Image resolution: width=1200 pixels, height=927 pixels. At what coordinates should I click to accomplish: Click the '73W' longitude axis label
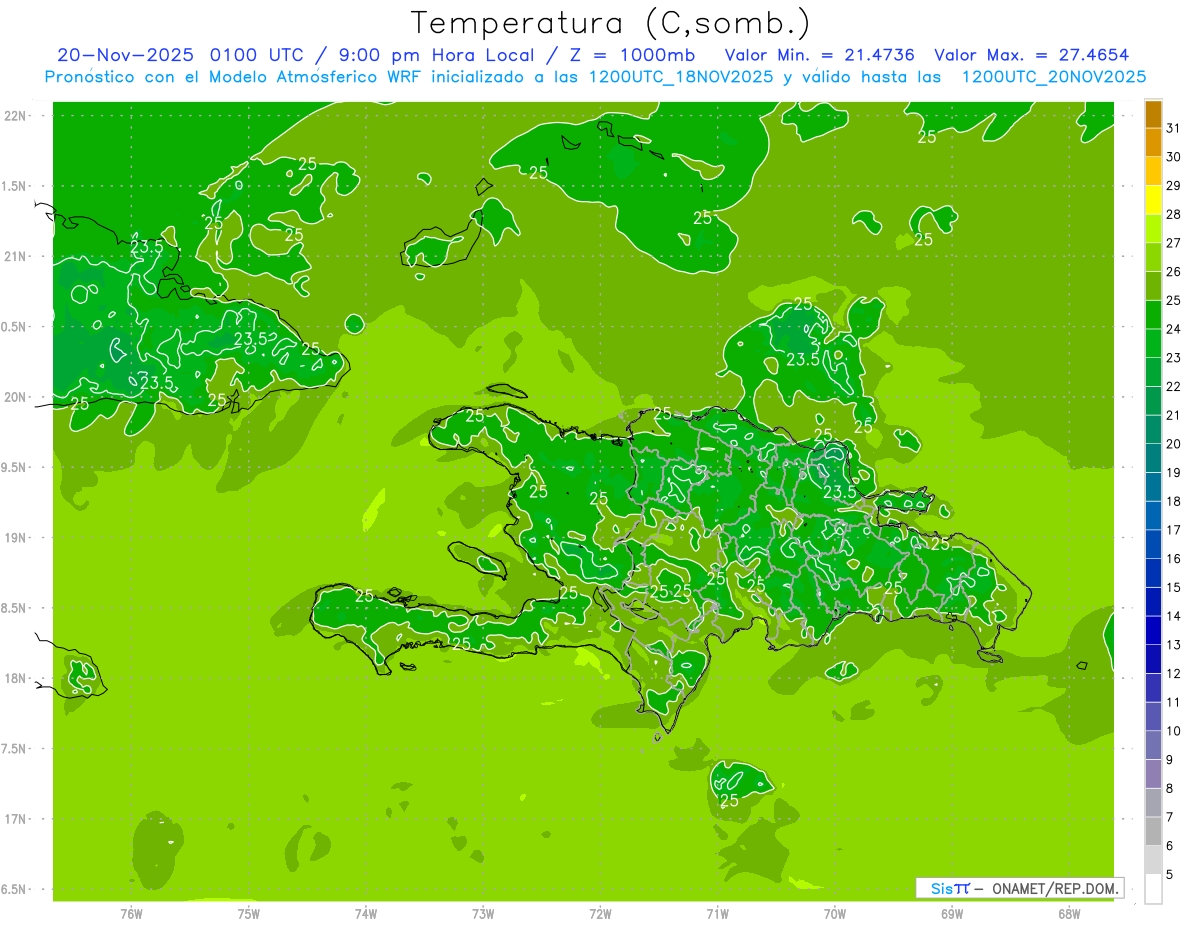point(483,914)
